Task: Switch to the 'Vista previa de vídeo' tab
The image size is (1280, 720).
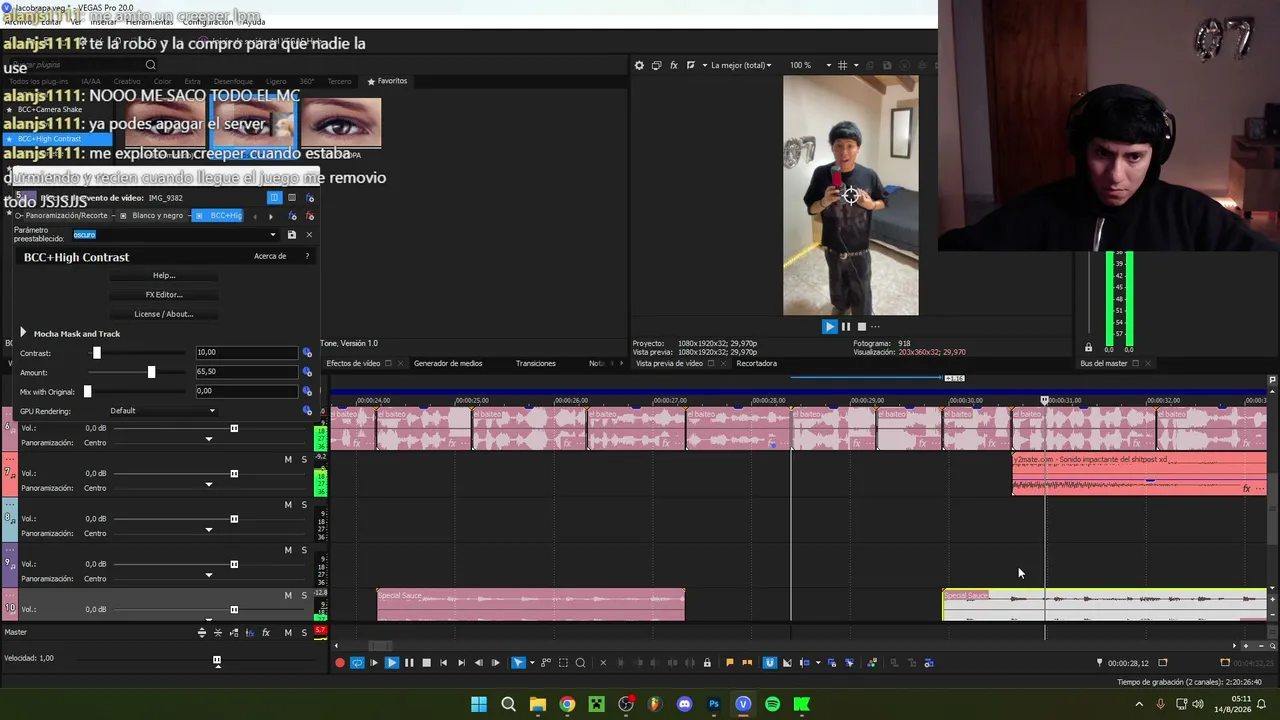Action: (x=669, y=363)
